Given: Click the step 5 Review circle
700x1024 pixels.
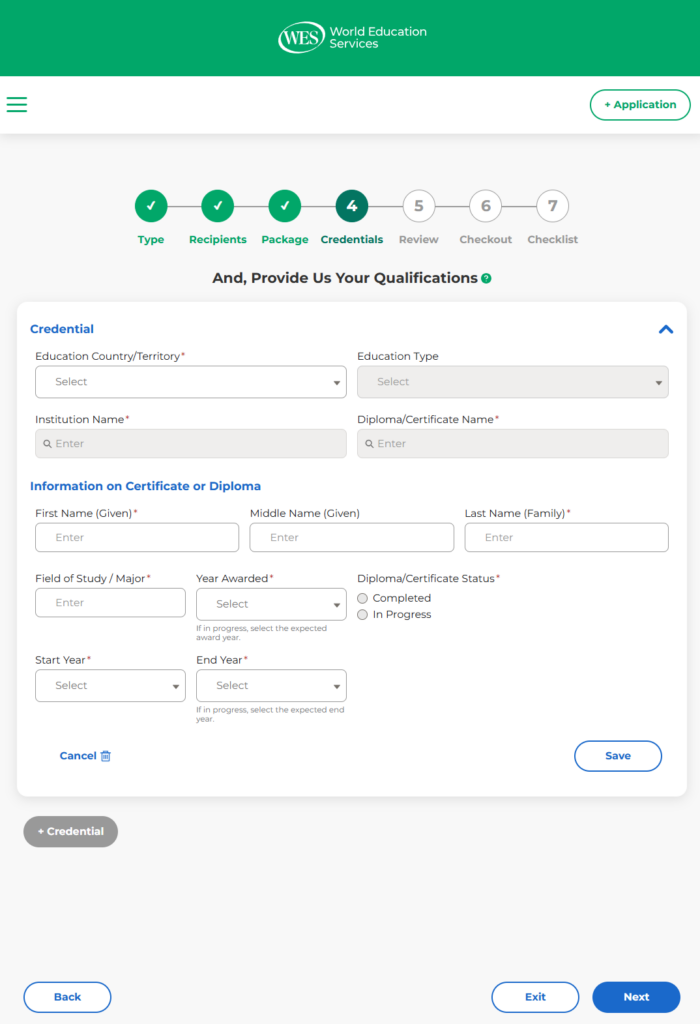Looking at the screenshot, I should [419, 206].
